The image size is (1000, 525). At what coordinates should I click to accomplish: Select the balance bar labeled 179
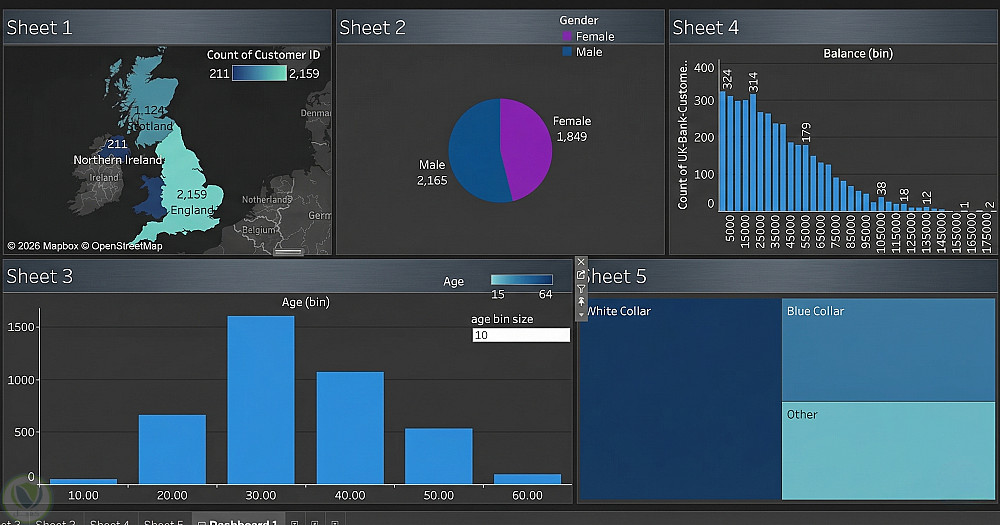click(x=805, y=178)
